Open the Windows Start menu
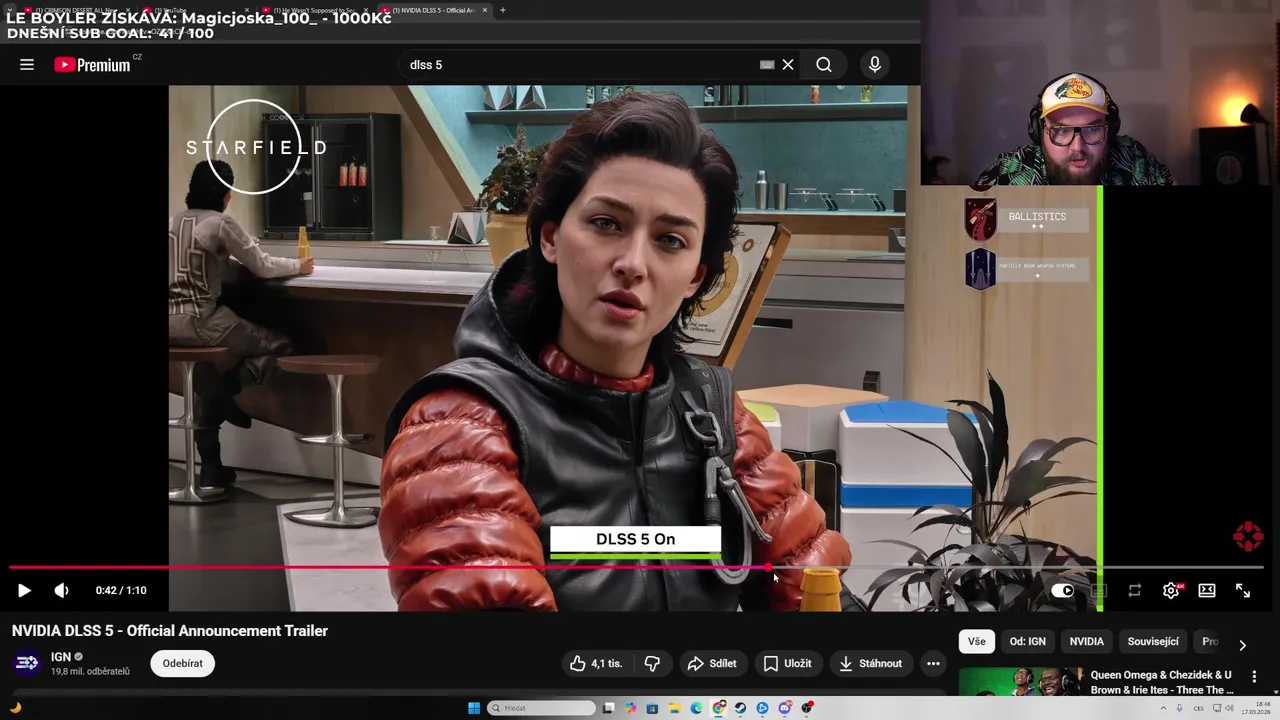Viewport: 1280px width, 720px height. coord(474,708)
